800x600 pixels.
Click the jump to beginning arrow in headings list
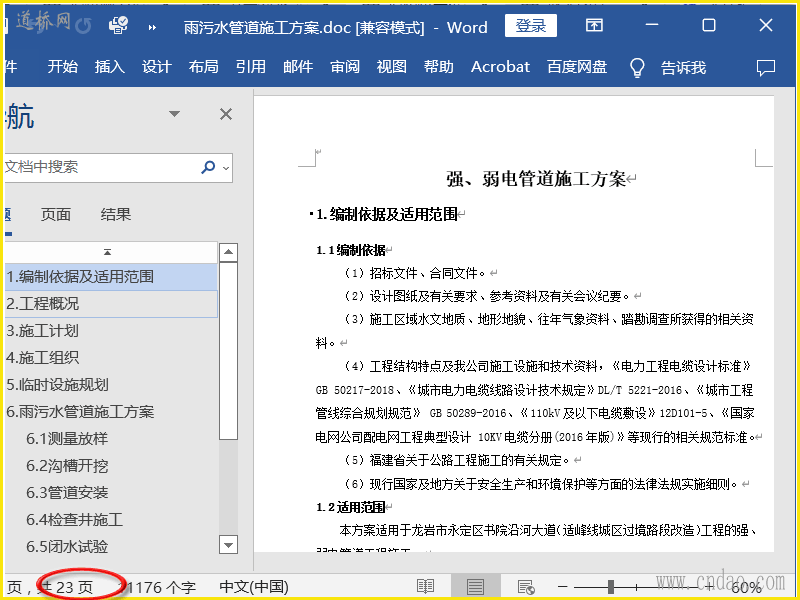click(107, 252)
